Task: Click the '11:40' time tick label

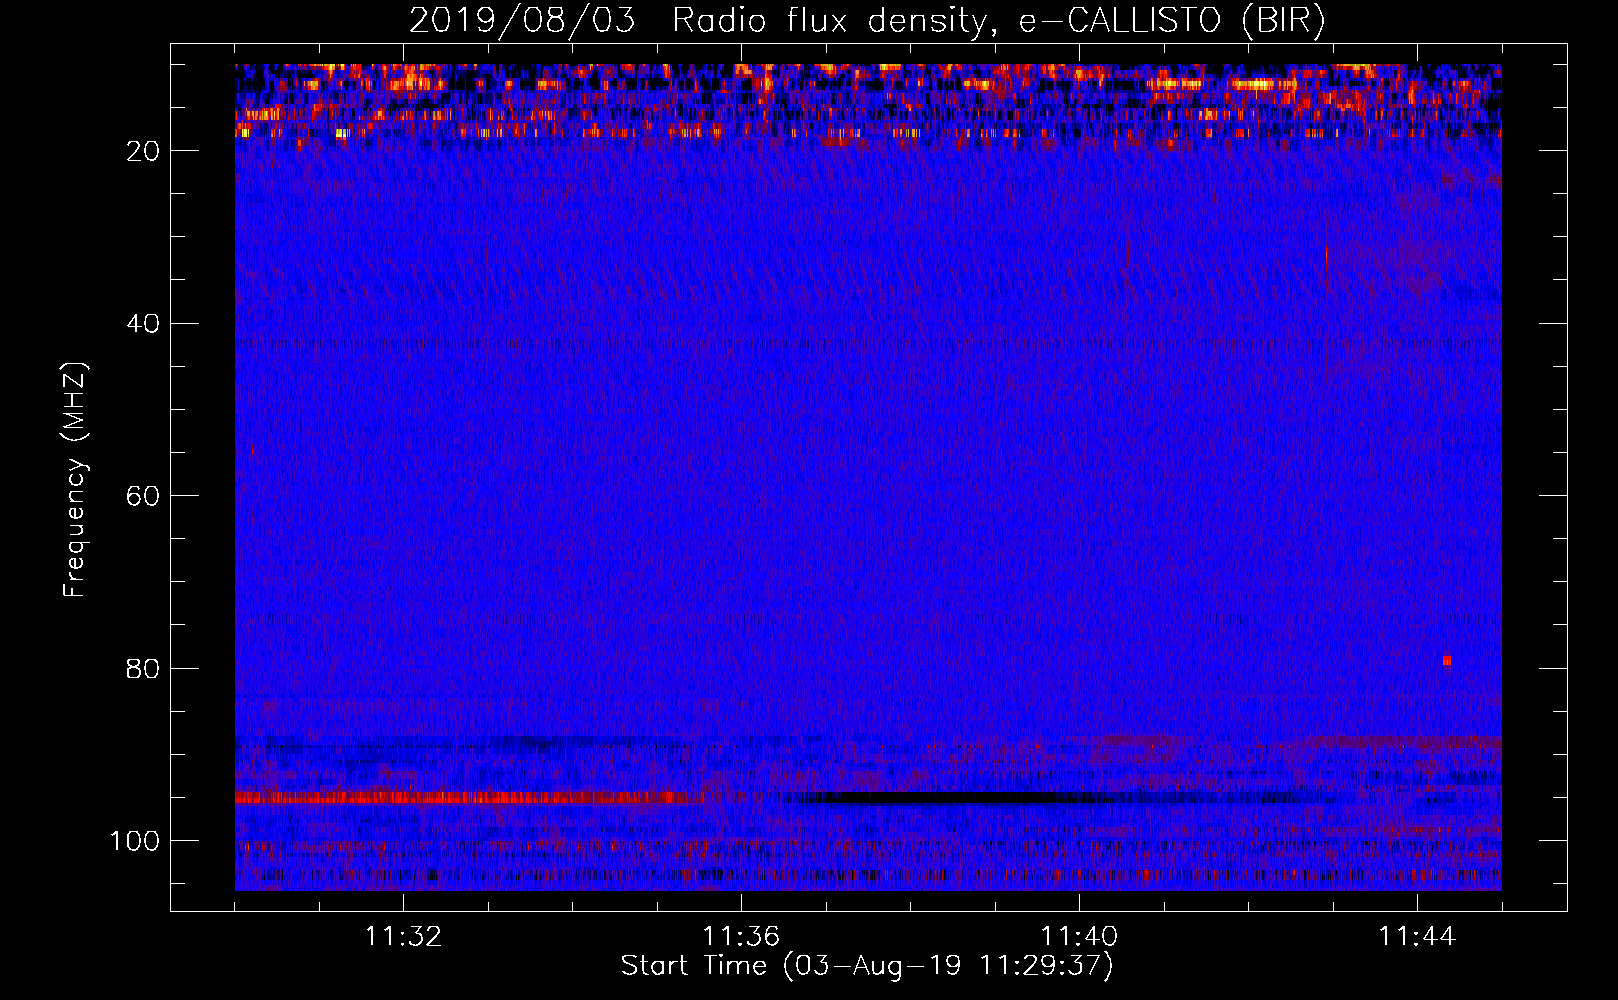Action: (x=1079, y=937)
